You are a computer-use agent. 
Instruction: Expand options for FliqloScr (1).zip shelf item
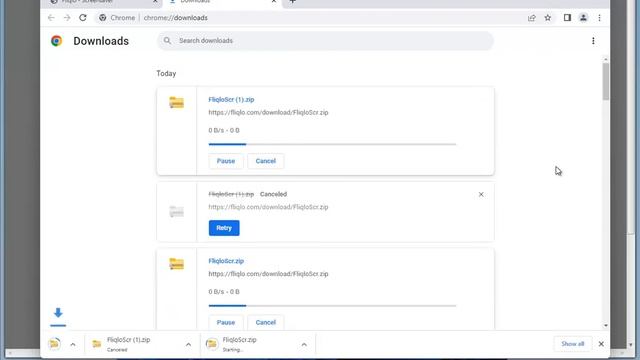188,344
